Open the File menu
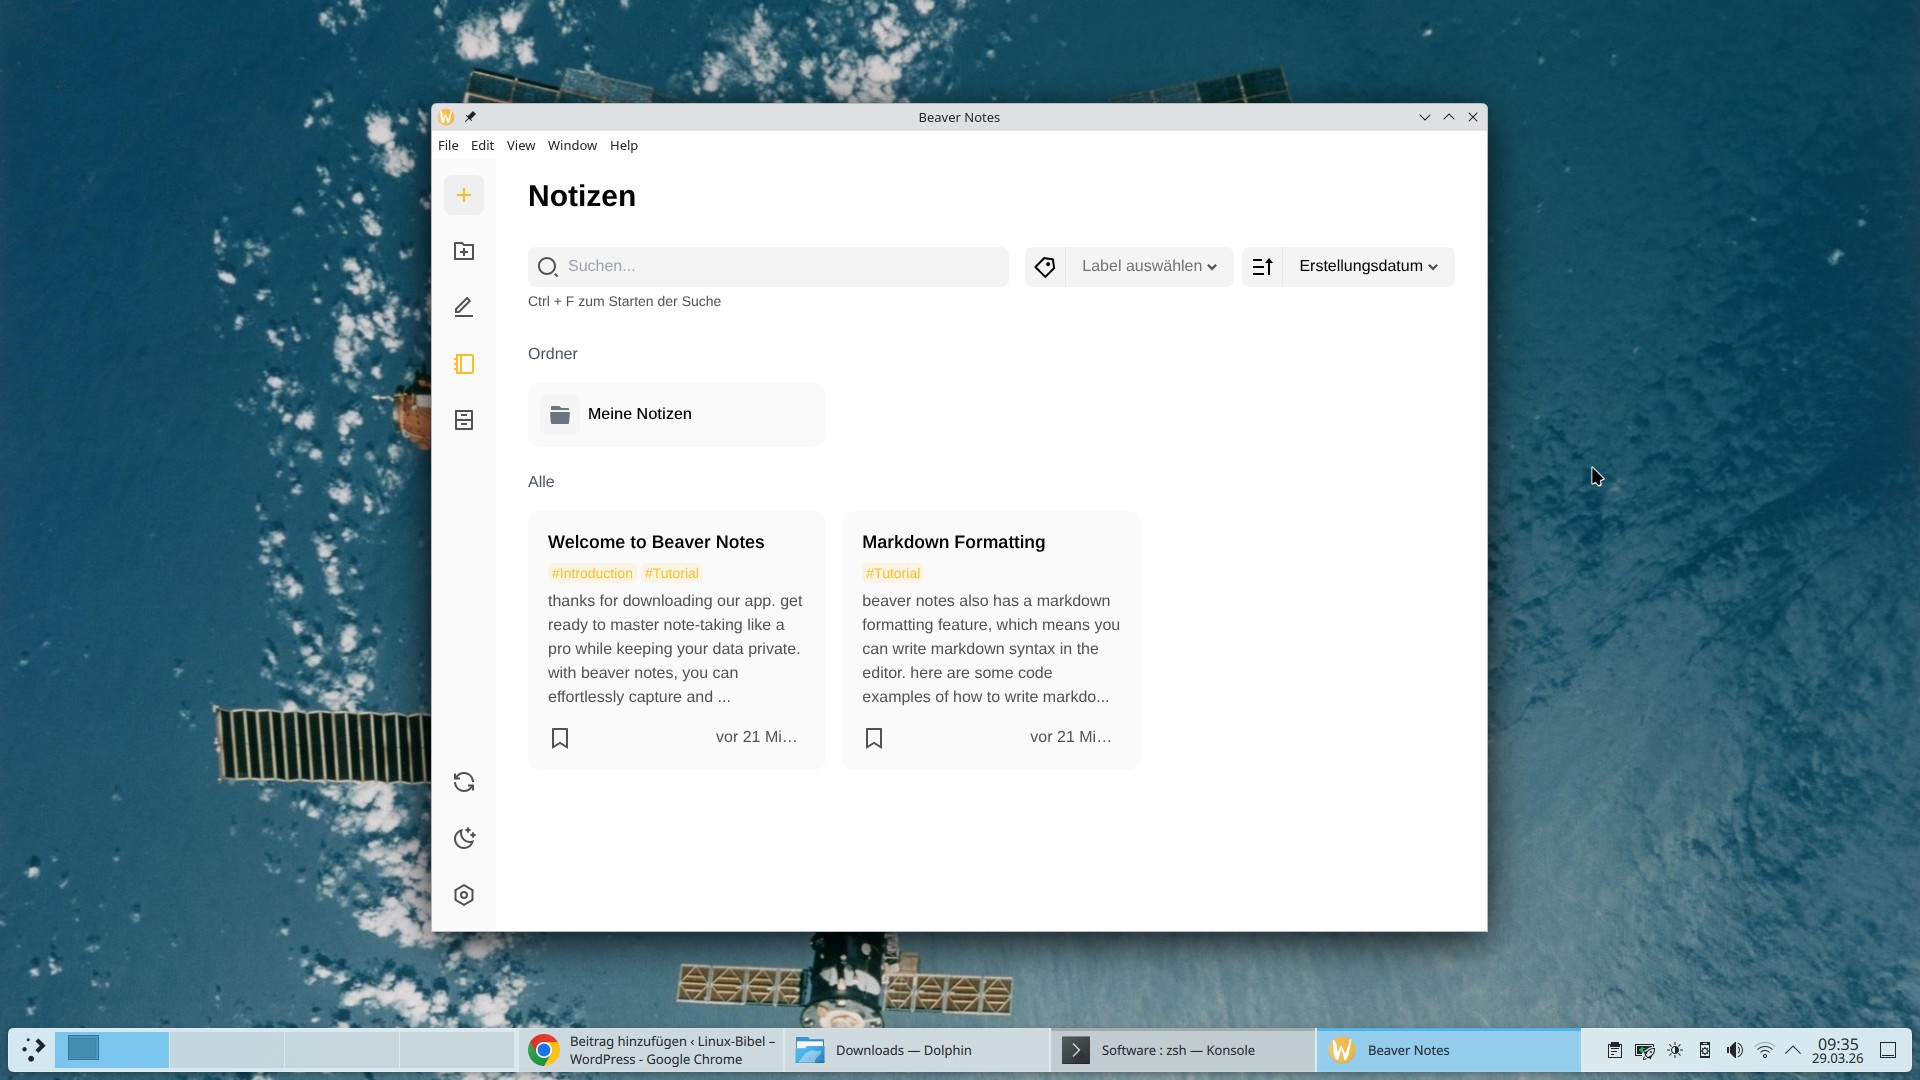 pyautogui.click(x=448, y=145)
